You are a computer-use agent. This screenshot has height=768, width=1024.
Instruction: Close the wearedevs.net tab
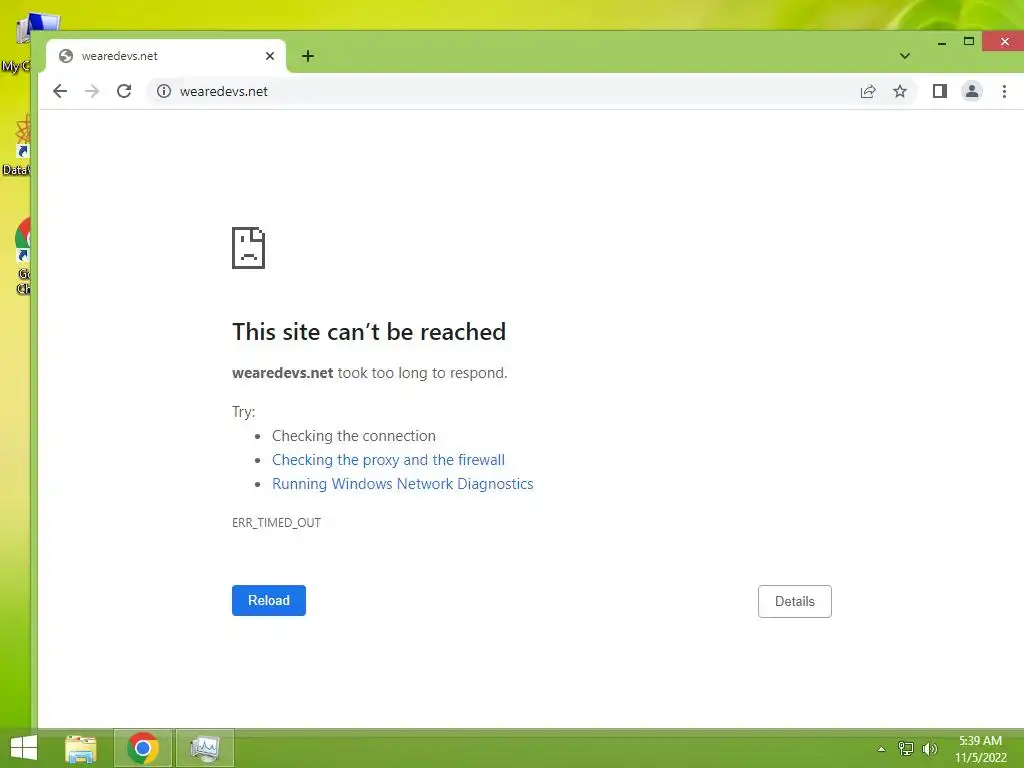(270, 56)
